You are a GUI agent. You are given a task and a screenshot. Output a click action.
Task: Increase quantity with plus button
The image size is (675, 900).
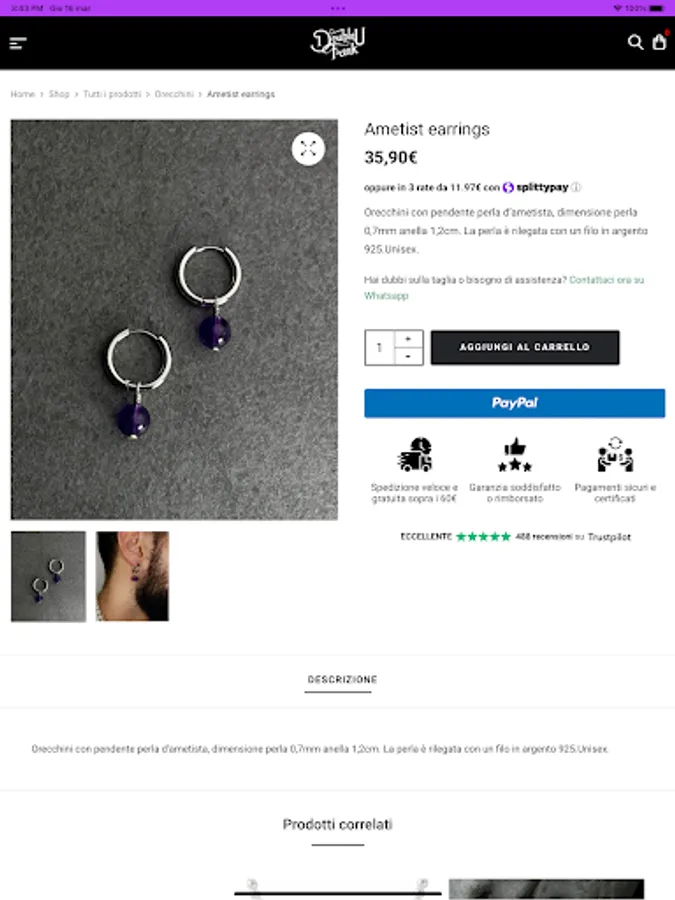408,339
